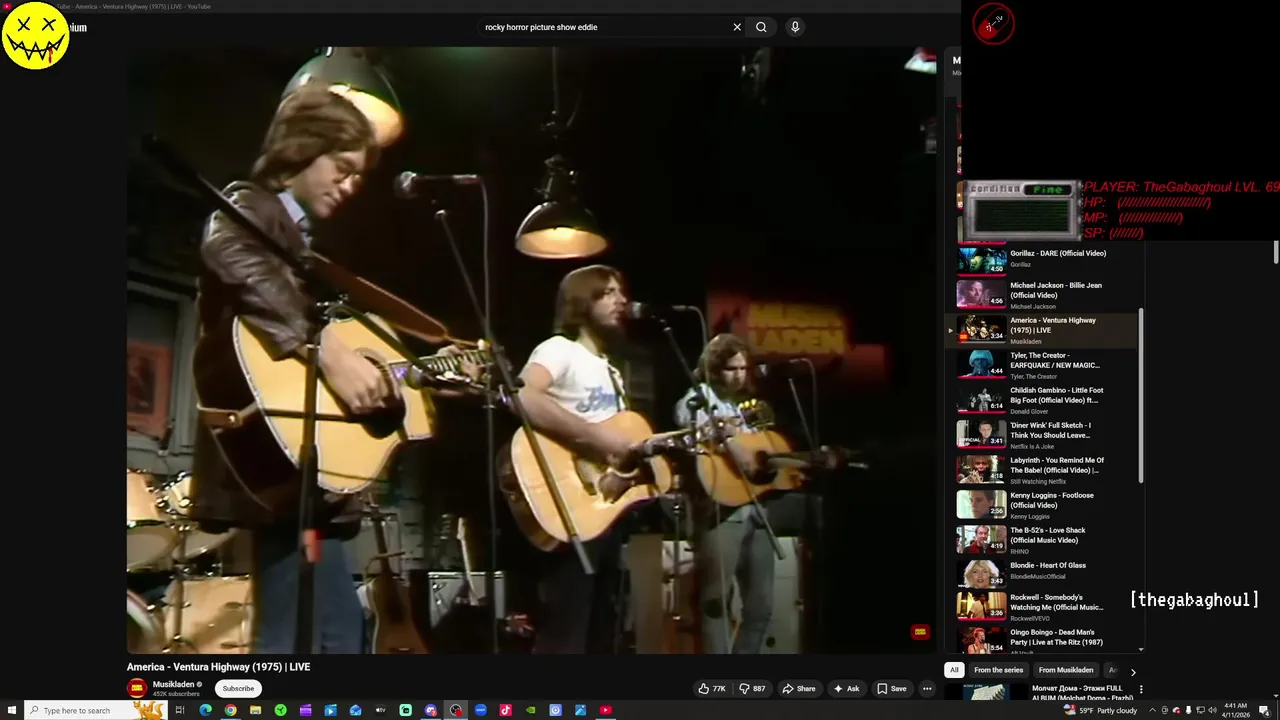Open the clock showing 4:41 AM
The height and width of the screenshot is (720, 1280).
click(x=1236, y=710)
